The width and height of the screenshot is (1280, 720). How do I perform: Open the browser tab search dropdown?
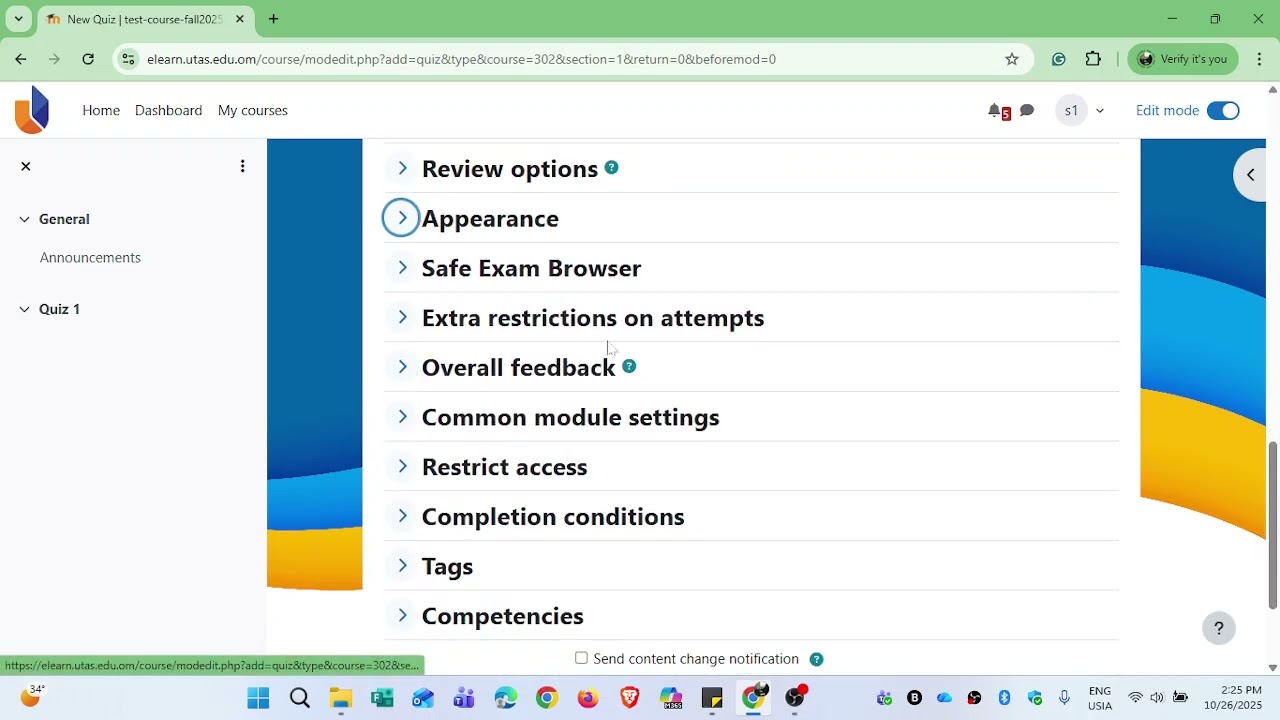18,19
